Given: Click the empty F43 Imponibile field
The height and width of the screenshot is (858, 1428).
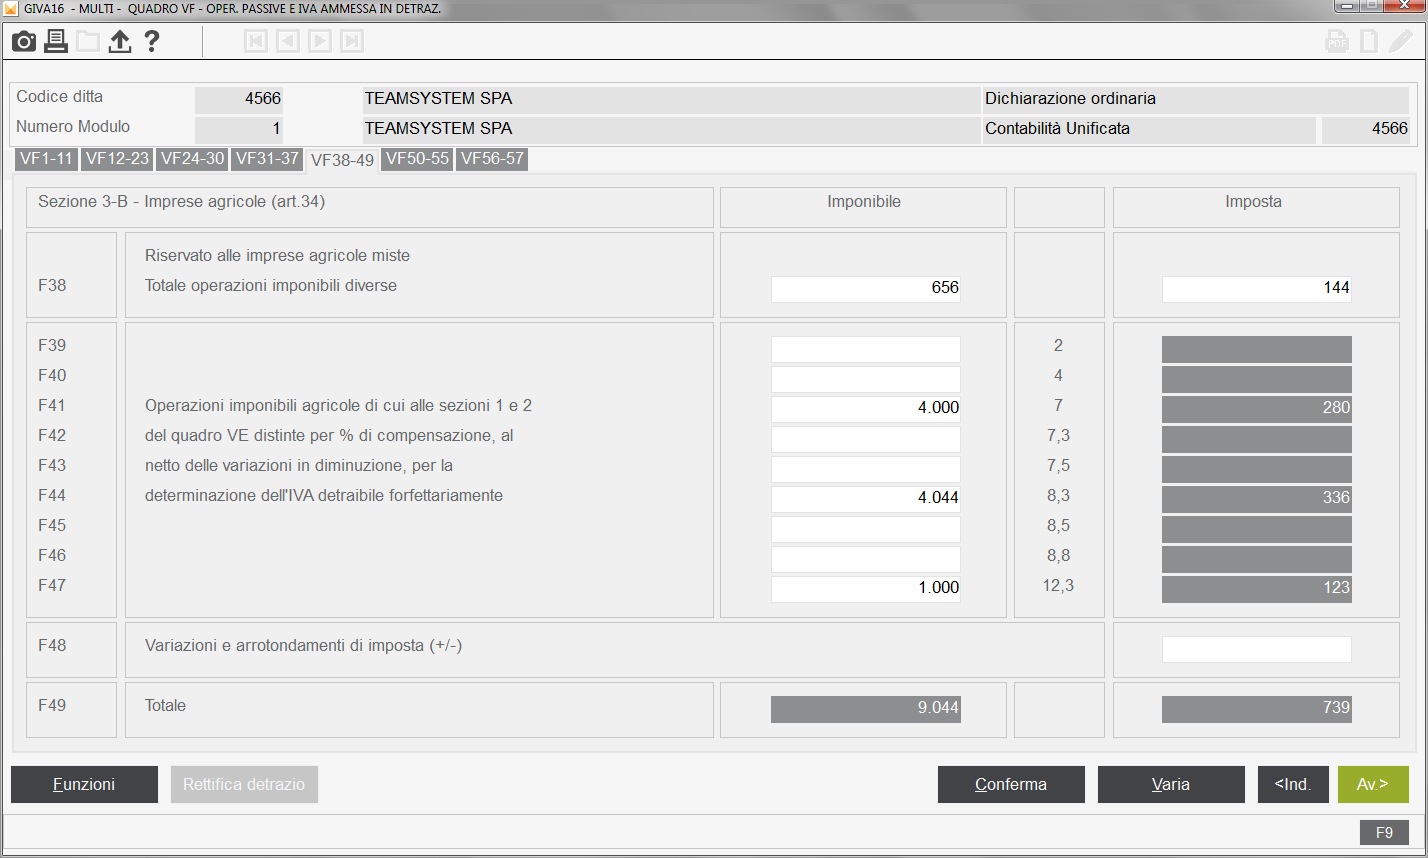Looking at the screenshot, I should pyautogui.click(x=866, y=469).
